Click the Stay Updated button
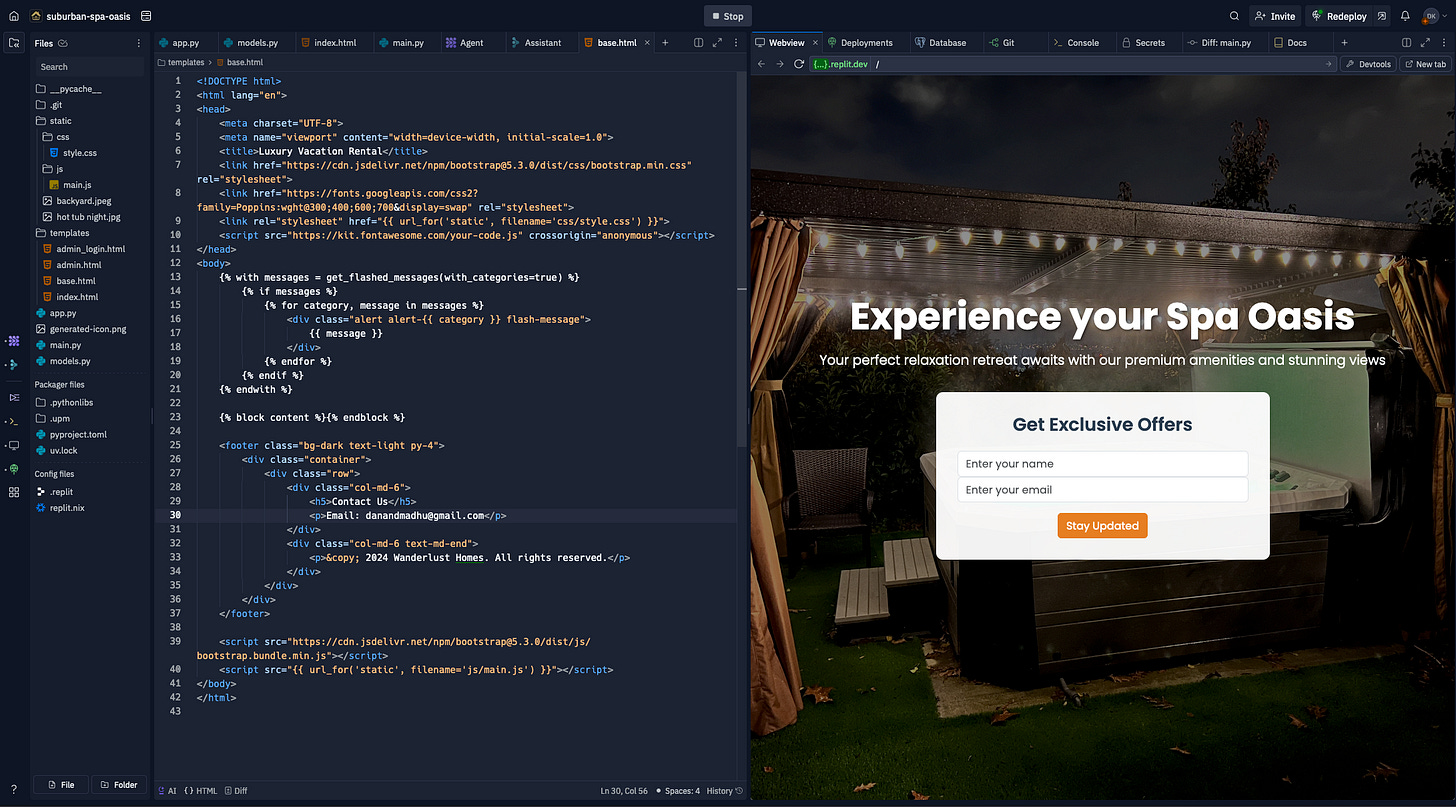The width and height of the screenshot is (1456, 807). tap(1102, 526)
